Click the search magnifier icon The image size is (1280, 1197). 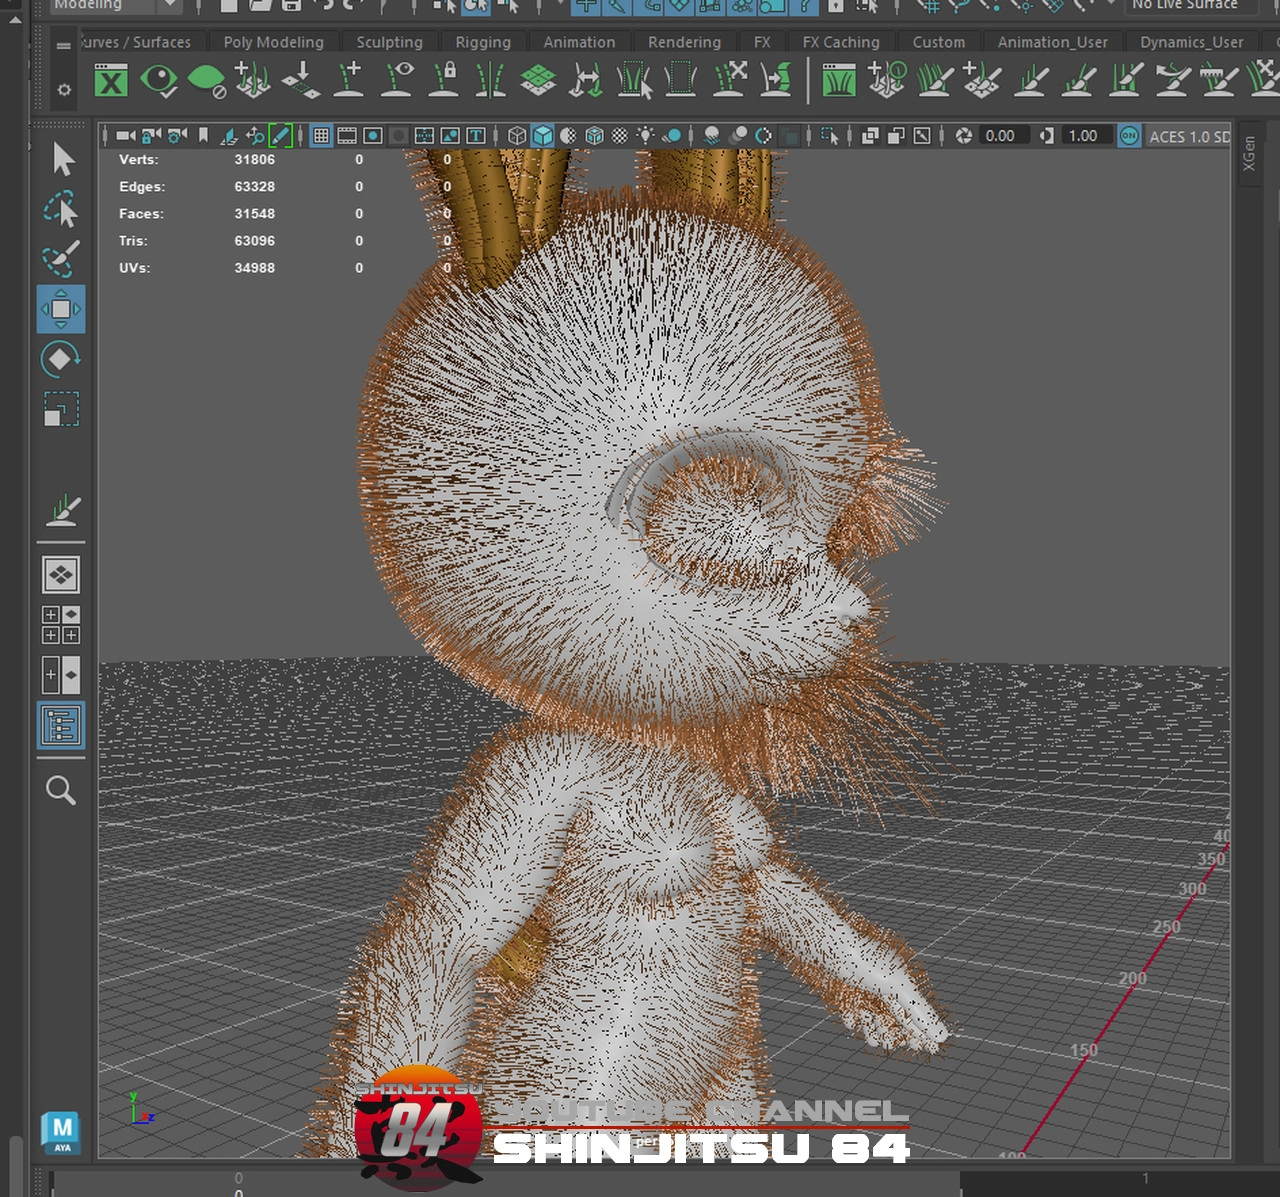(61, 790)
